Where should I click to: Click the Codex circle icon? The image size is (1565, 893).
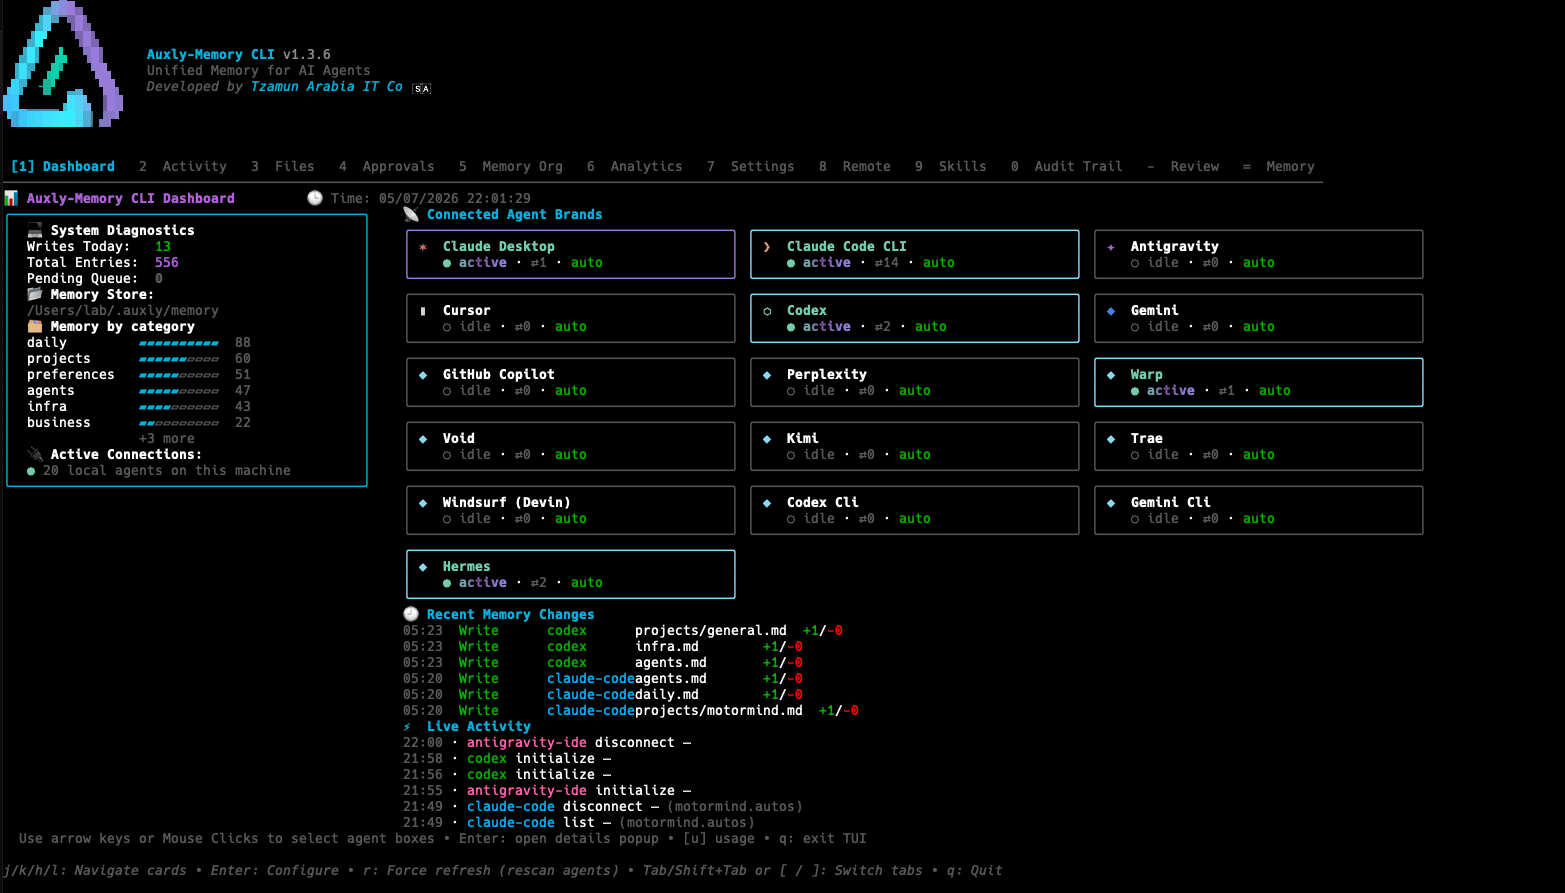tap(767, 311)
